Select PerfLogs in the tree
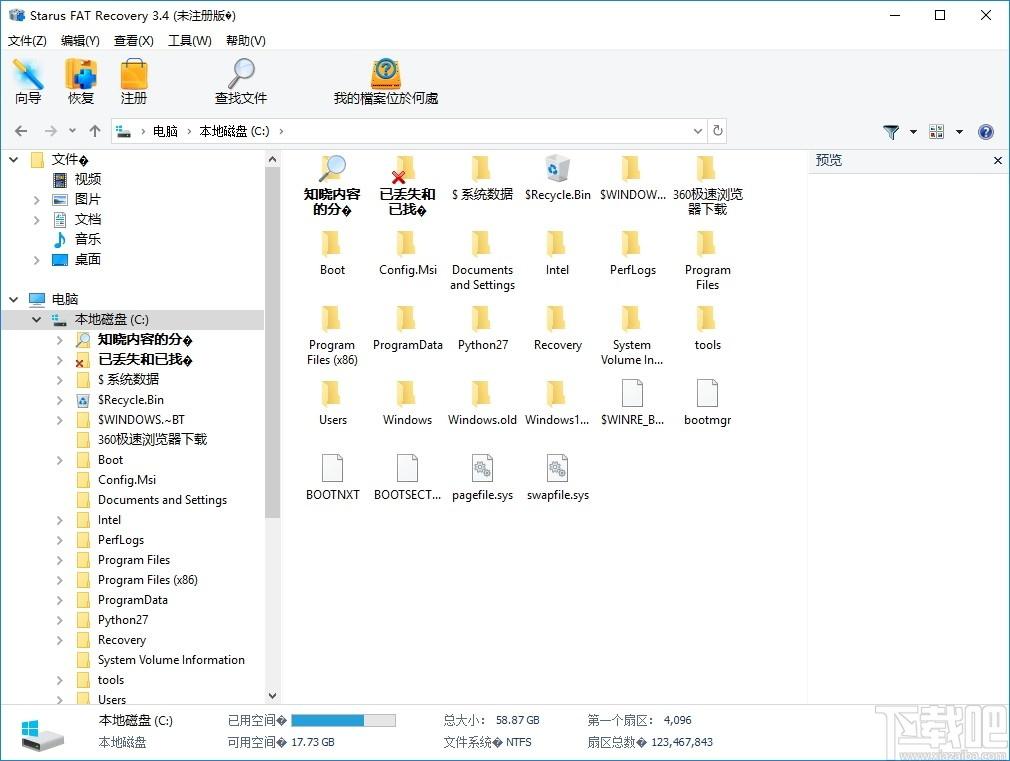The width and height of the screenshot is (1010, 761). pyautogui.click(x=121, y=540)
